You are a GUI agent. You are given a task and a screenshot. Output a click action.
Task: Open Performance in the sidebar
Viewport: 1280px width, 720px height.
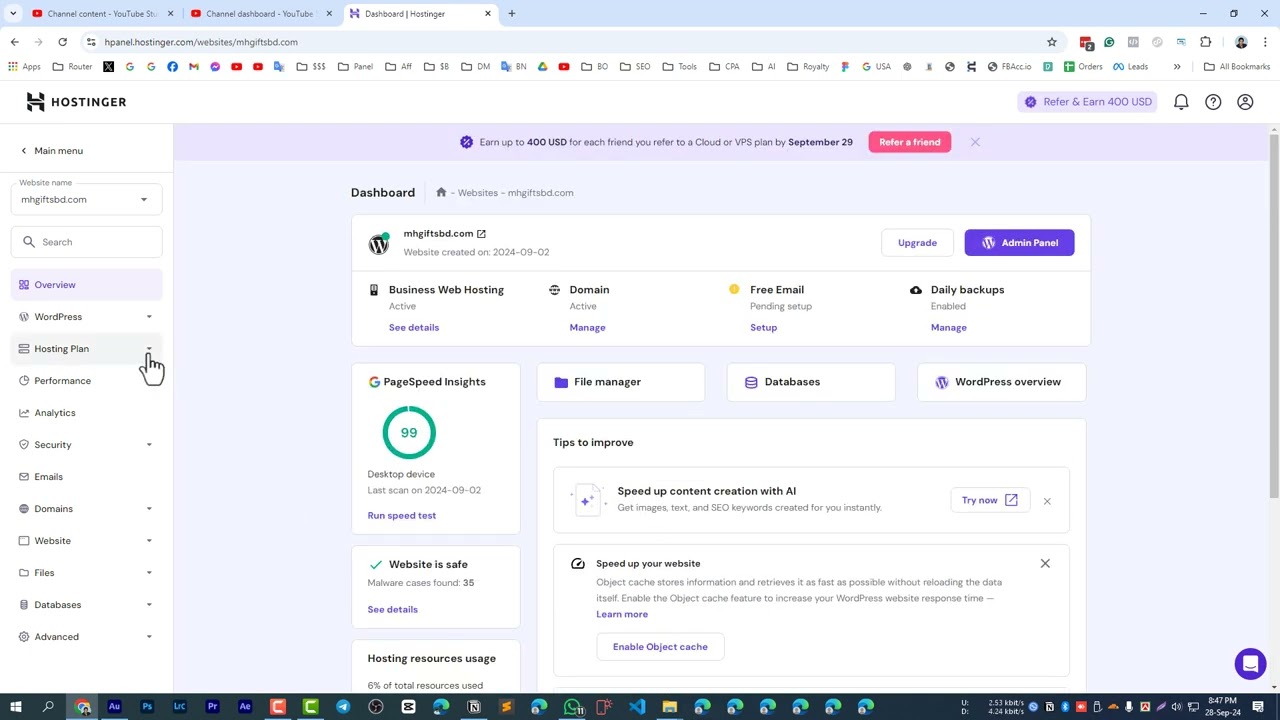[86, 381]
